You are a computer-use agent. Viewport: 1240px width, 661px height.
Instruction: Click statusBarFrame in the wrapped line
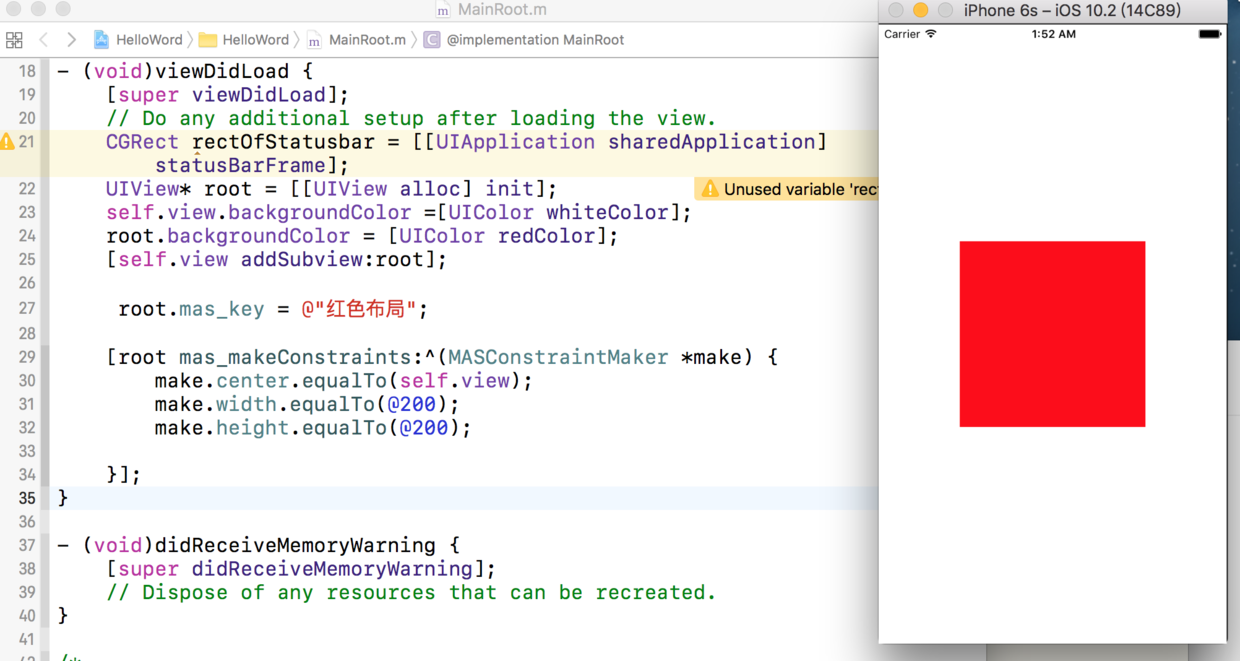coord(240,165)
